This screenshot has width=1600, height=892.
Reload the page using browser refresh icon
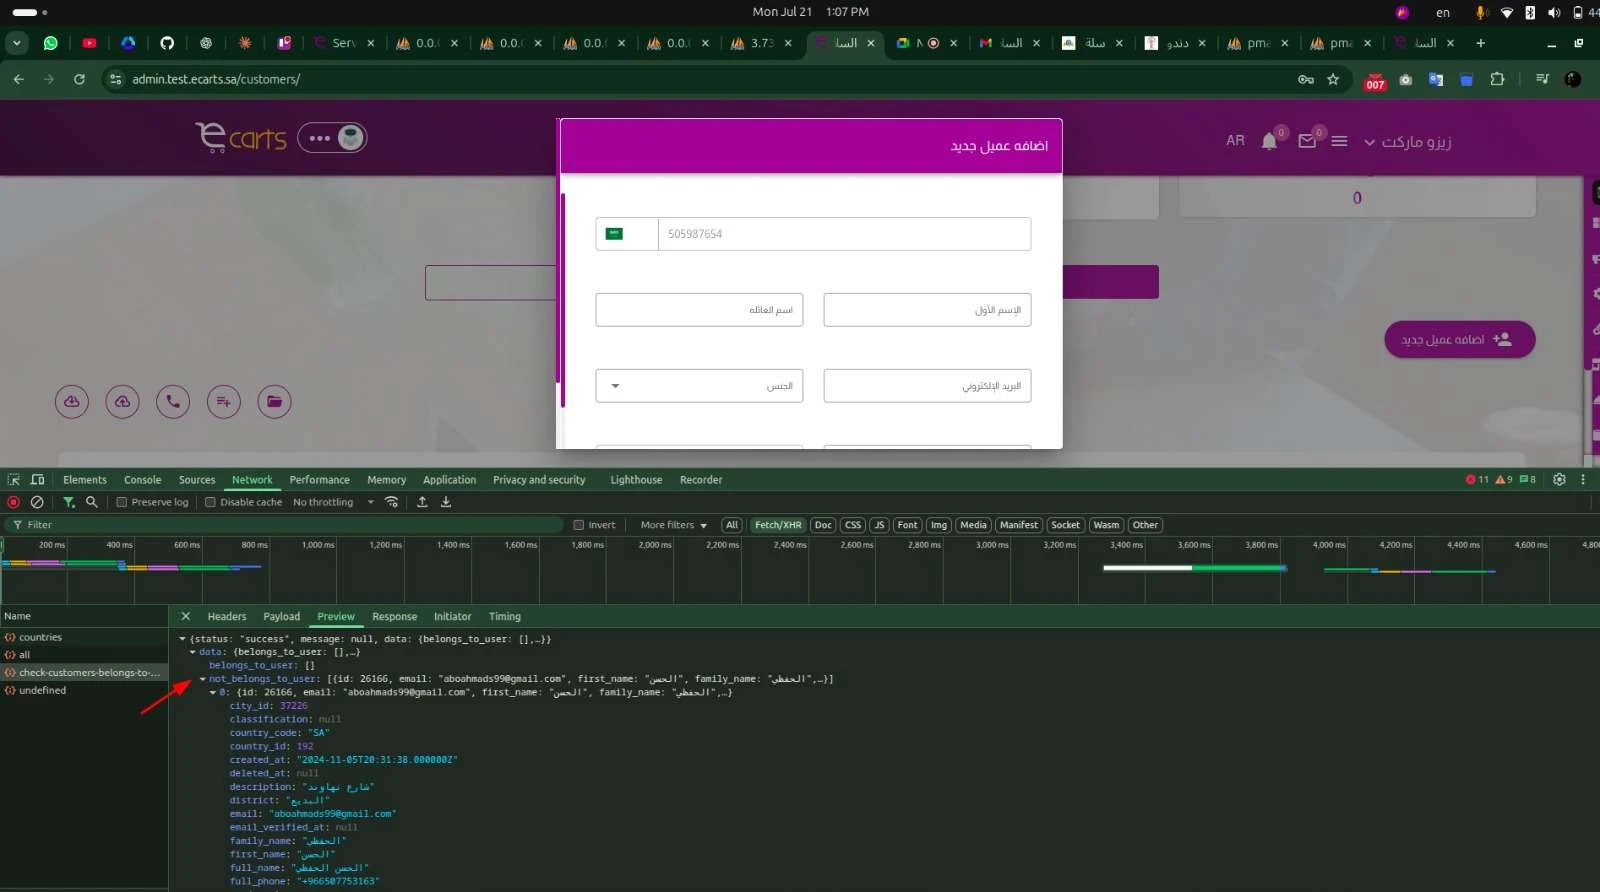(x=79, y=79)
